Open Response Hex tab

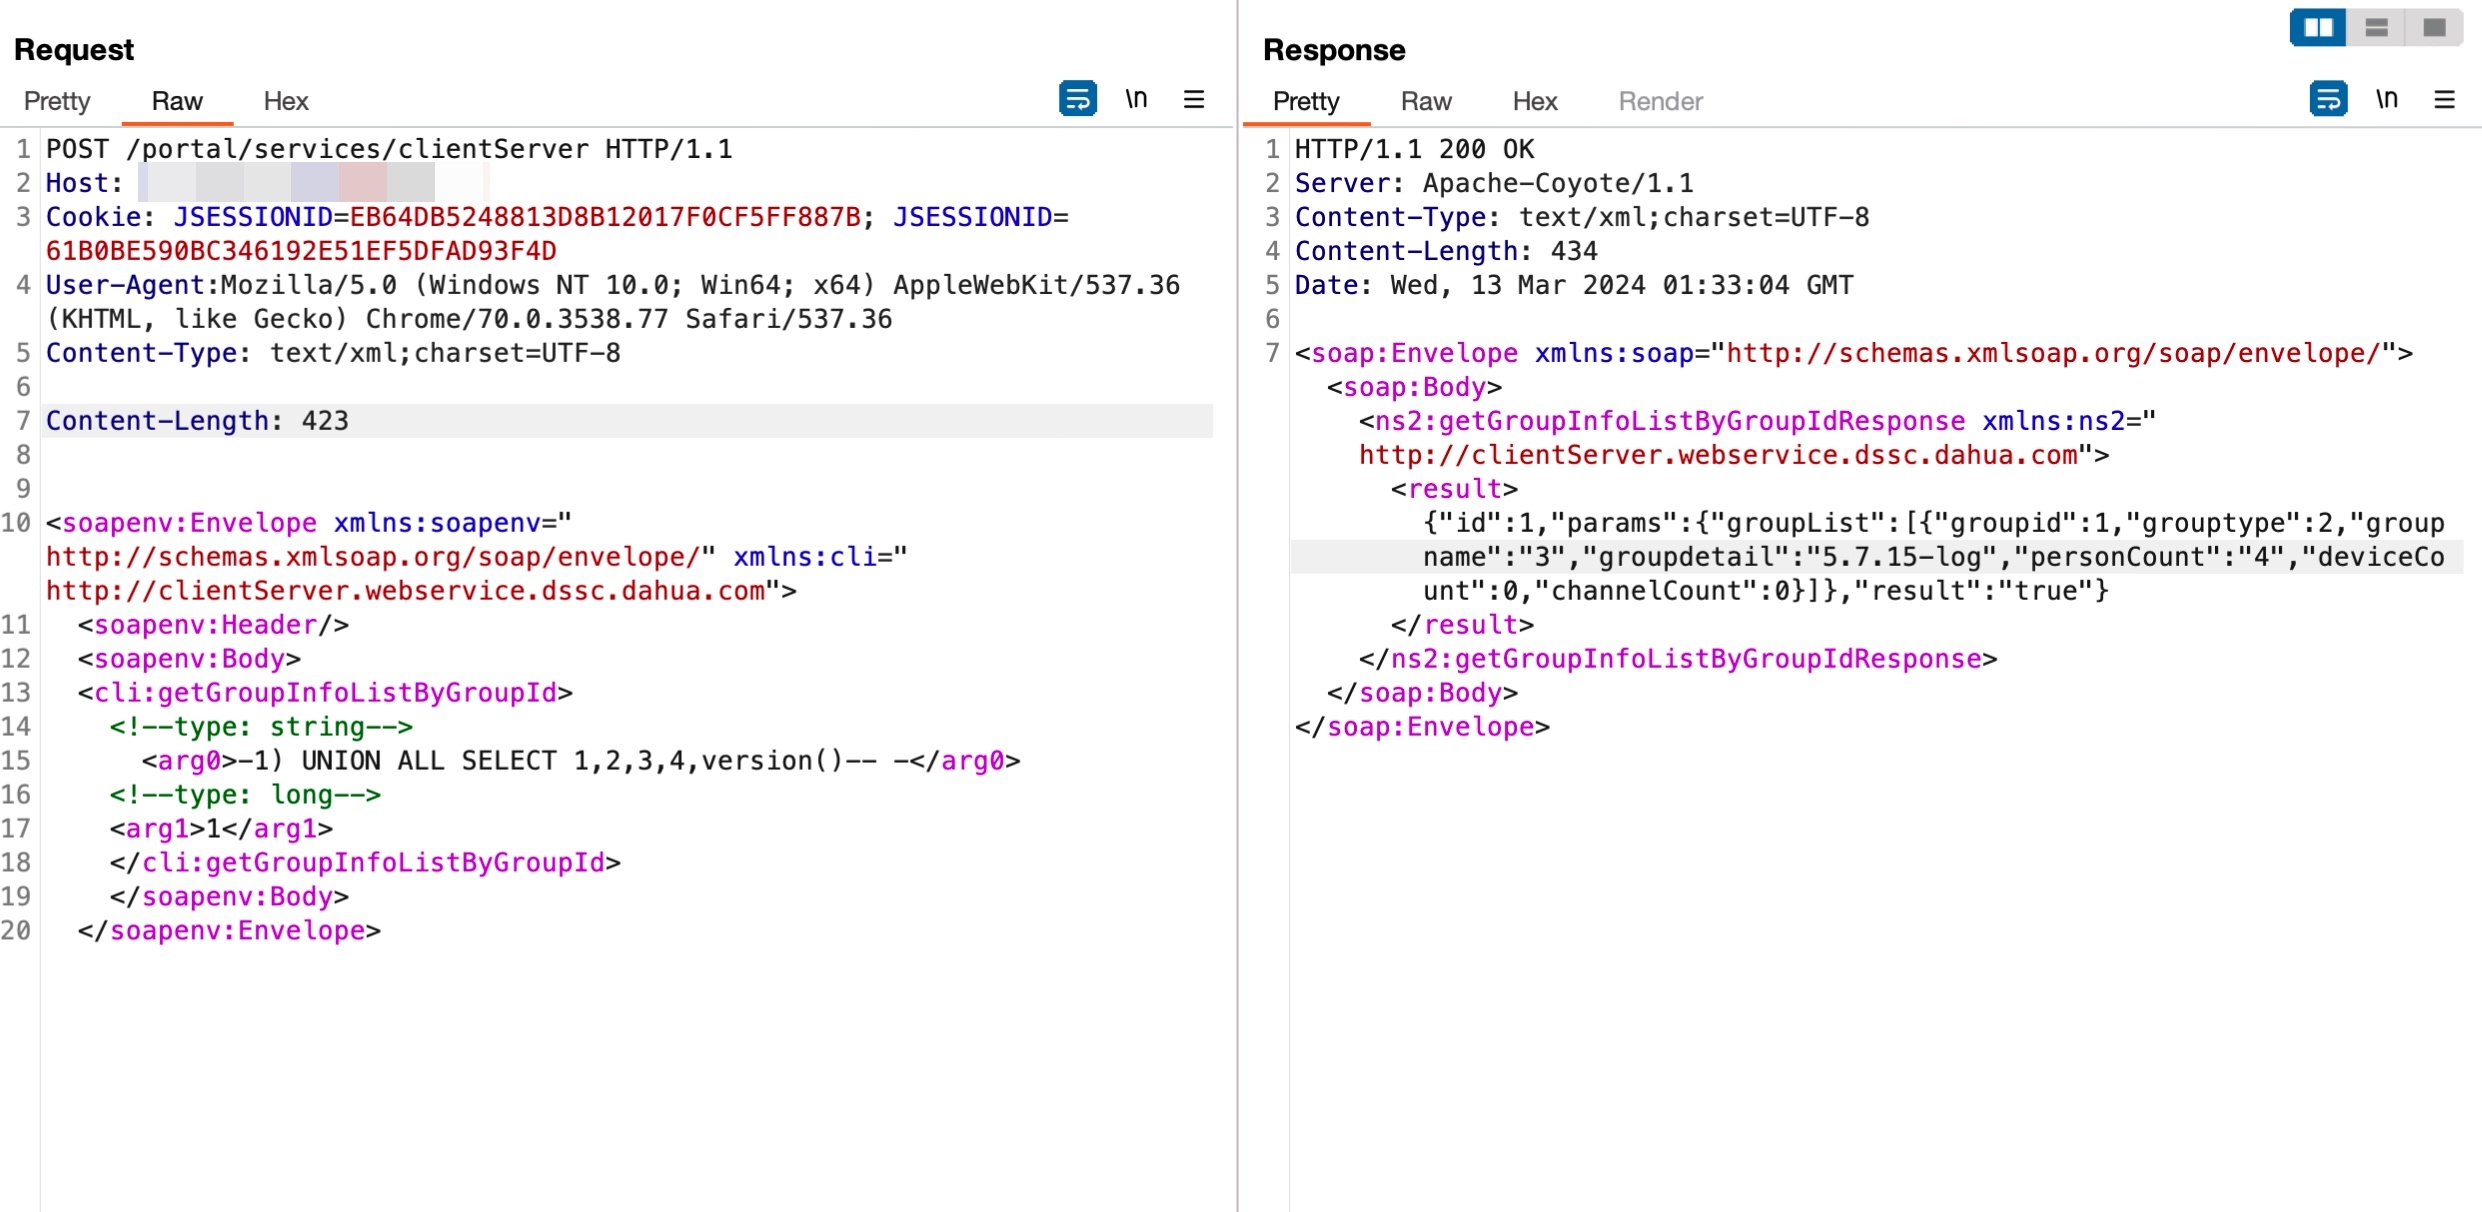point(1534,101)
